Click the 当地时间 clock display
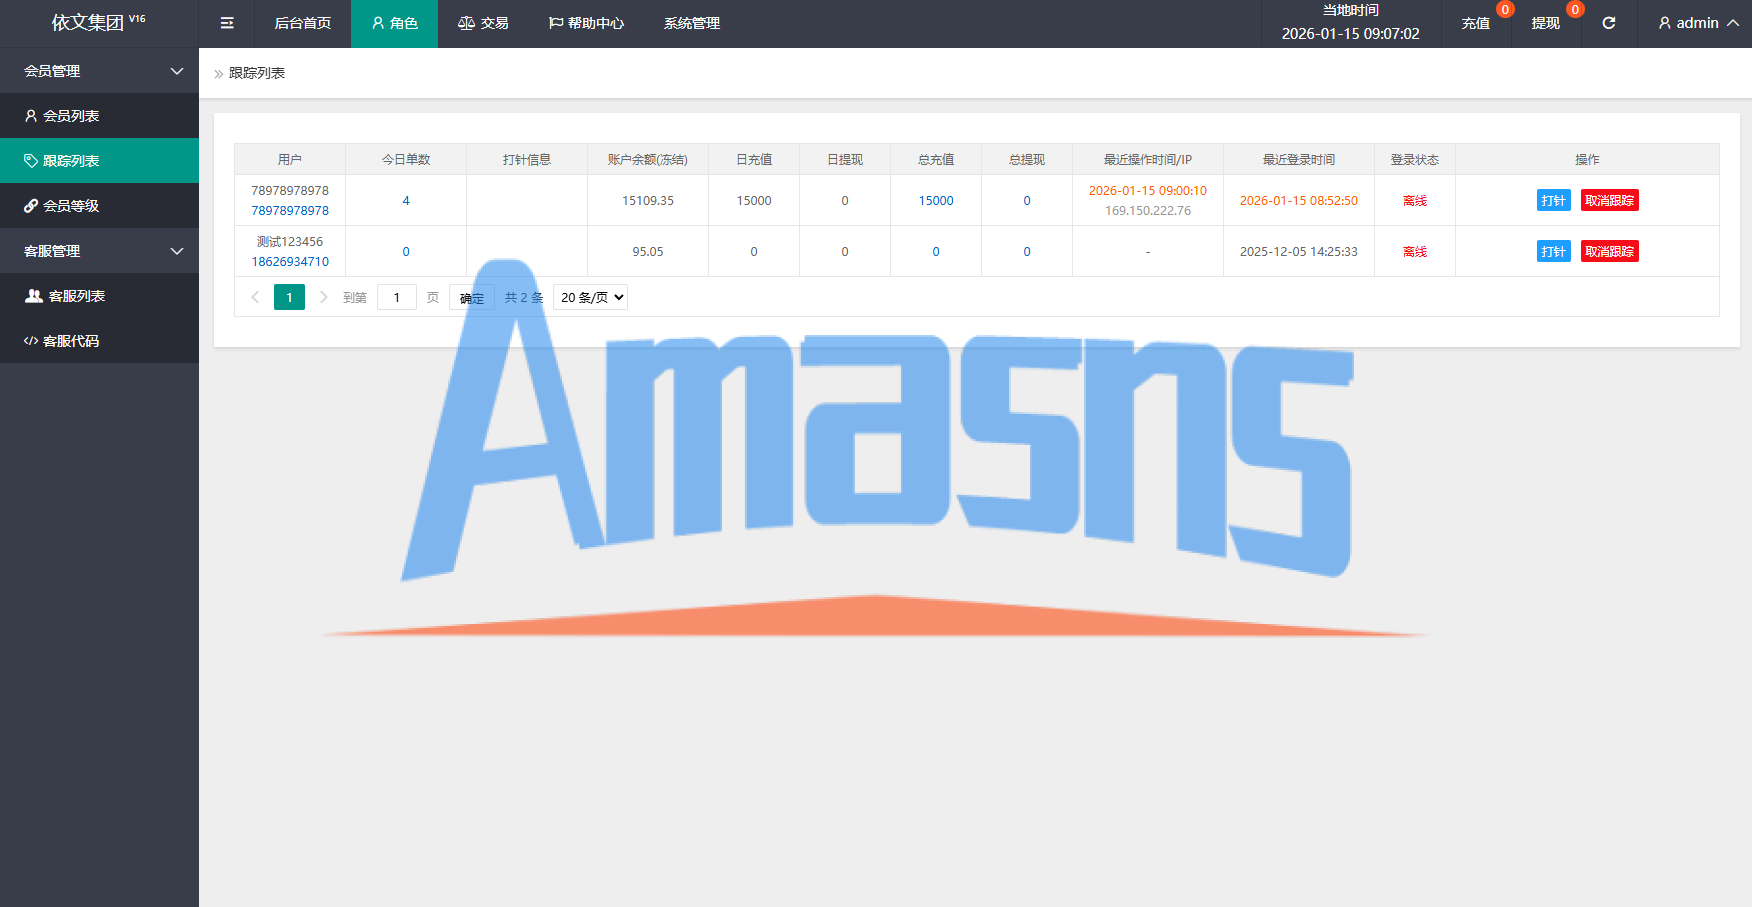 pyautogui.click(x=1351, y=23)
